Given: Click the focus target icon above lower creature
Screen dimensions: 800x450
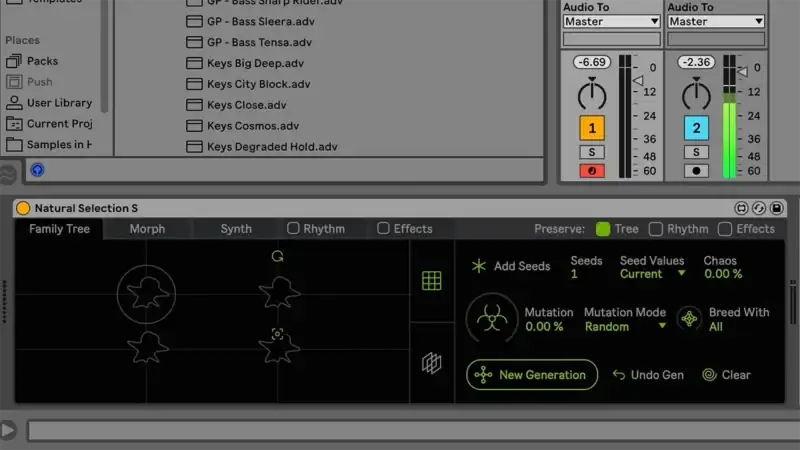Looking at the screenshot, I should pyautogui.click(x=278, y=334).
